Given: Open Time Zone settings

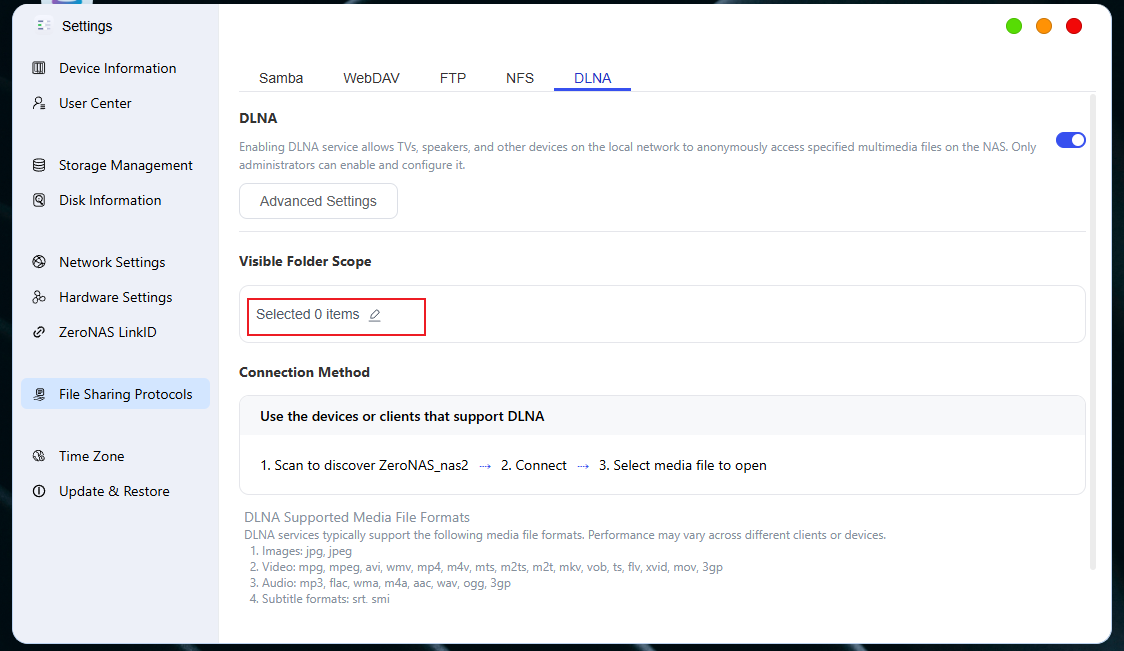Looking at the screenshot, I should tap(115, 456).
